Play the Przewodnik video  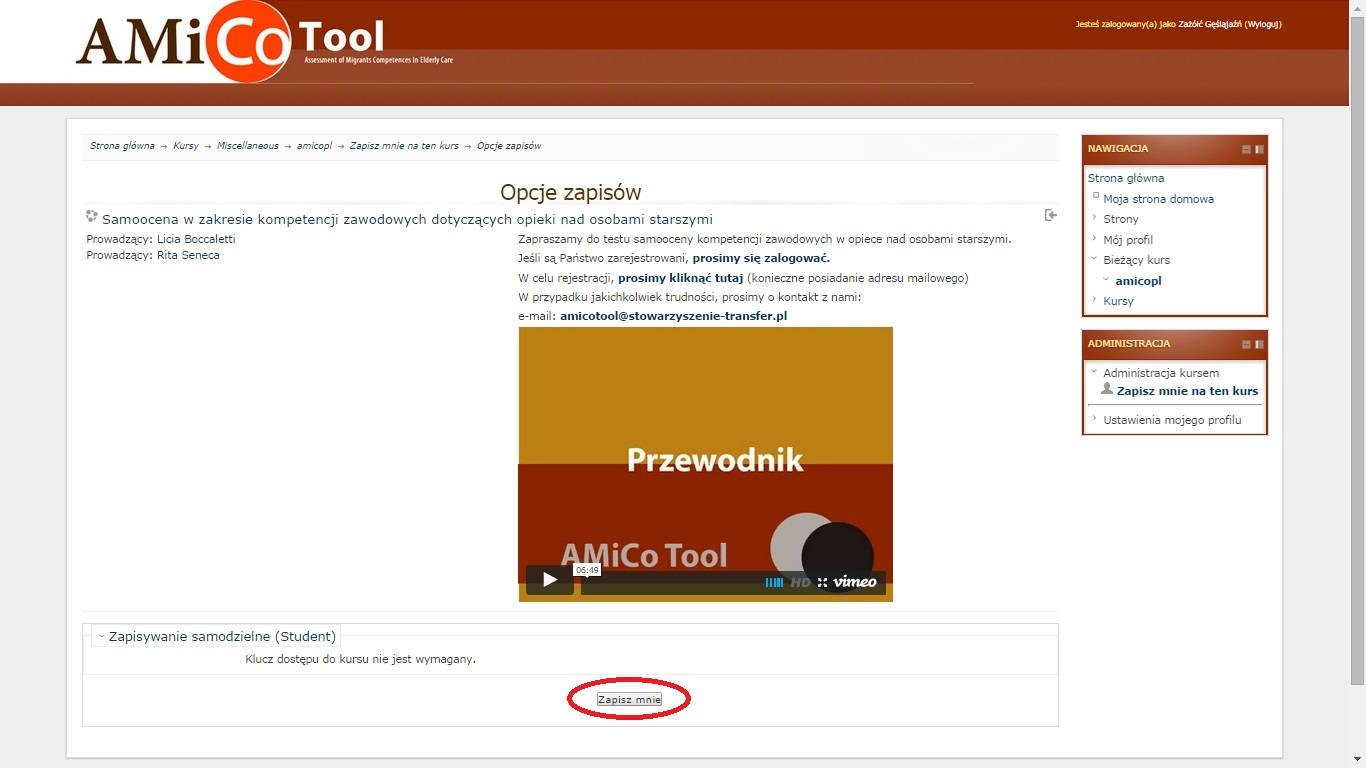[x=550, y=579]
